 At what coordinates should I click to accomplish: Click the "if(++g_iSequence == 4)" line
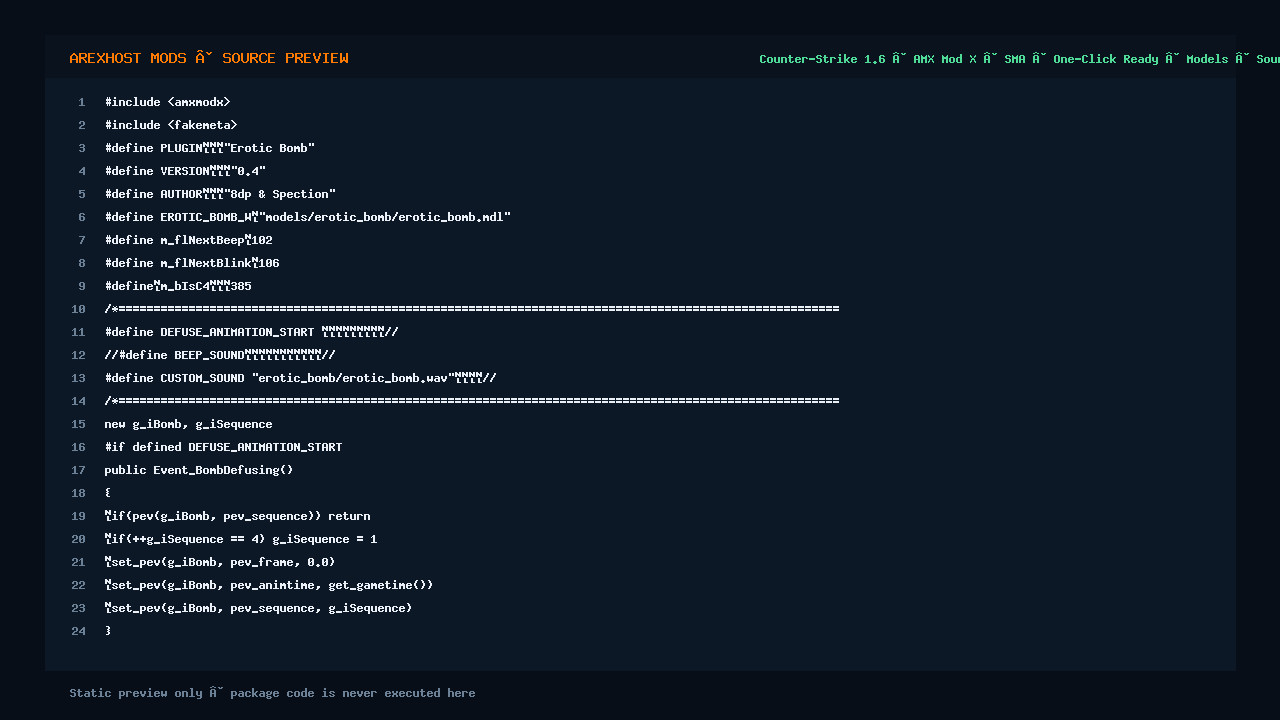pyautogui.click(x=241, y=539)
